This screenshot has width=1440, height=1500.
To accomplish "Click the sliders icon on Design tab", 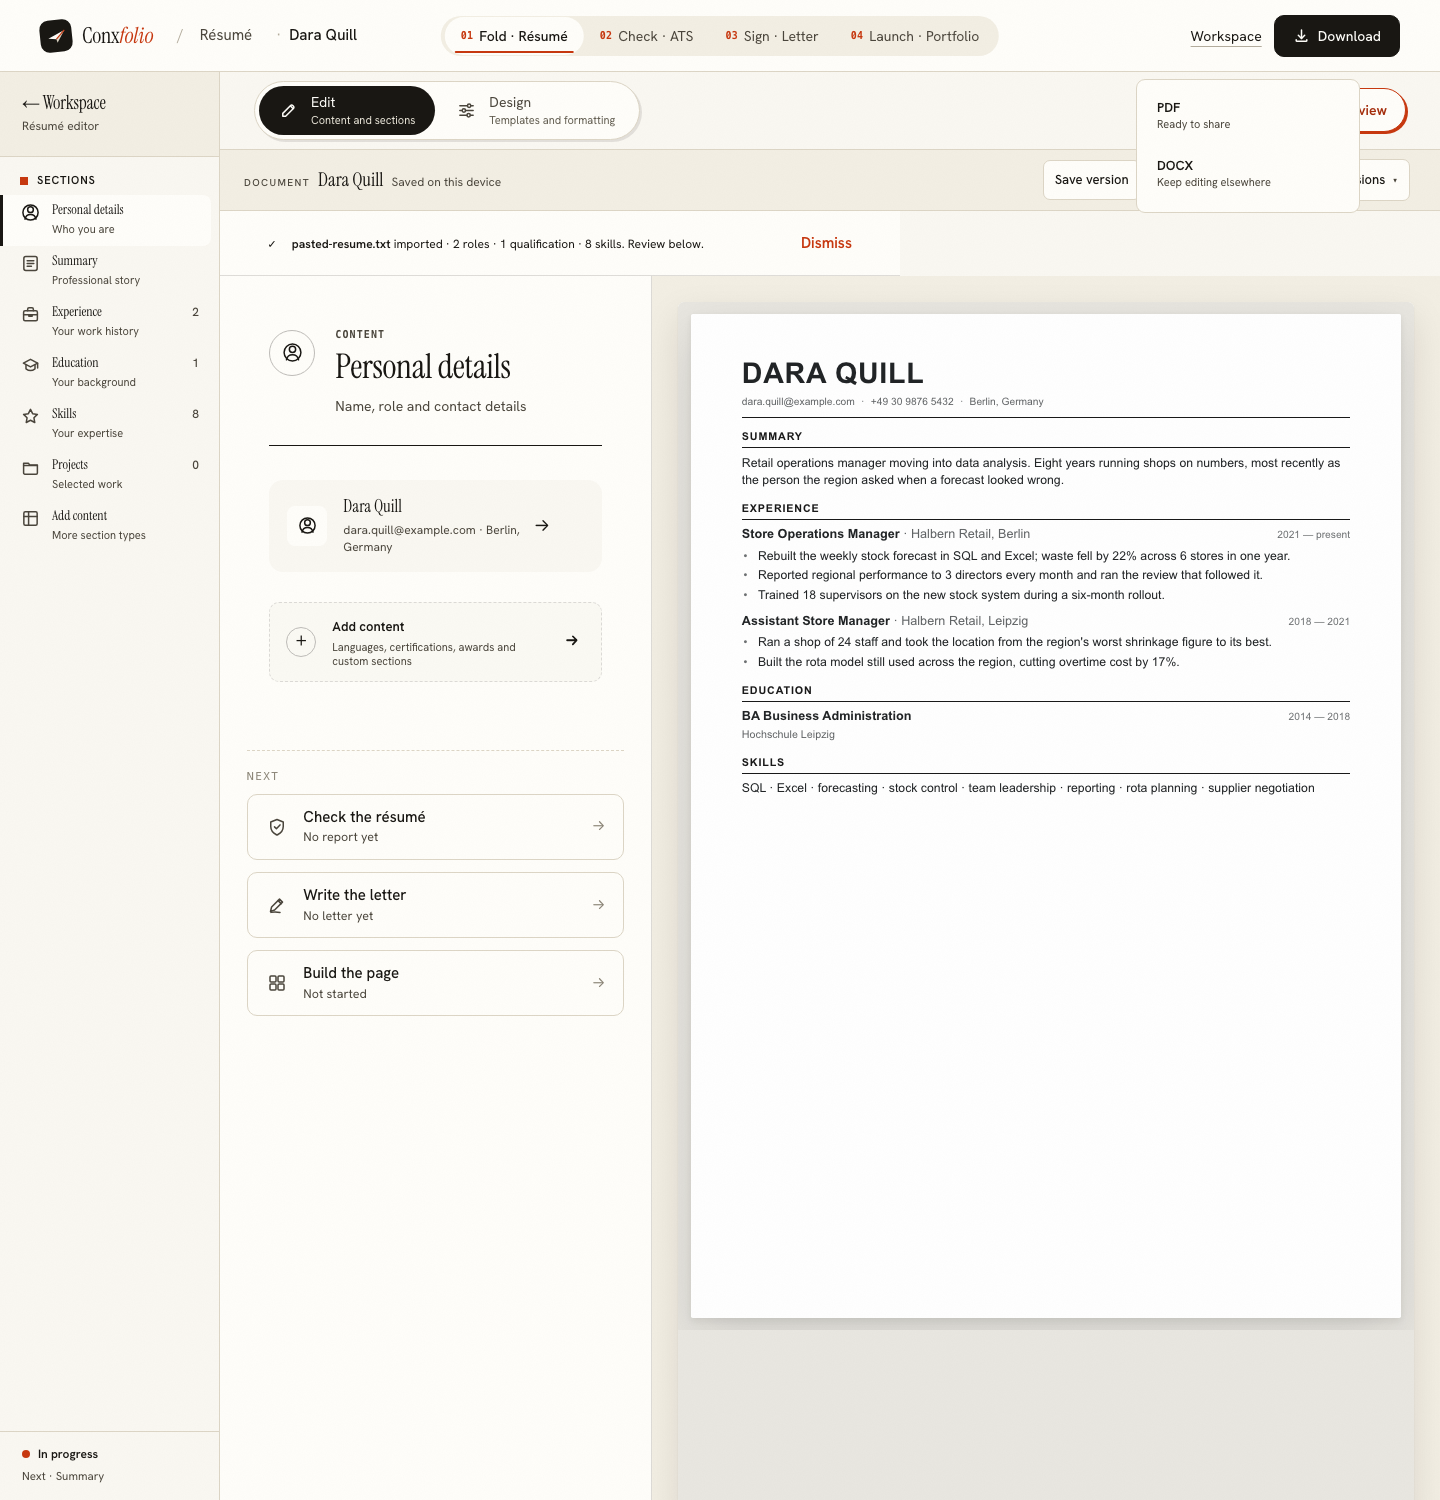I will coord(466,111).
